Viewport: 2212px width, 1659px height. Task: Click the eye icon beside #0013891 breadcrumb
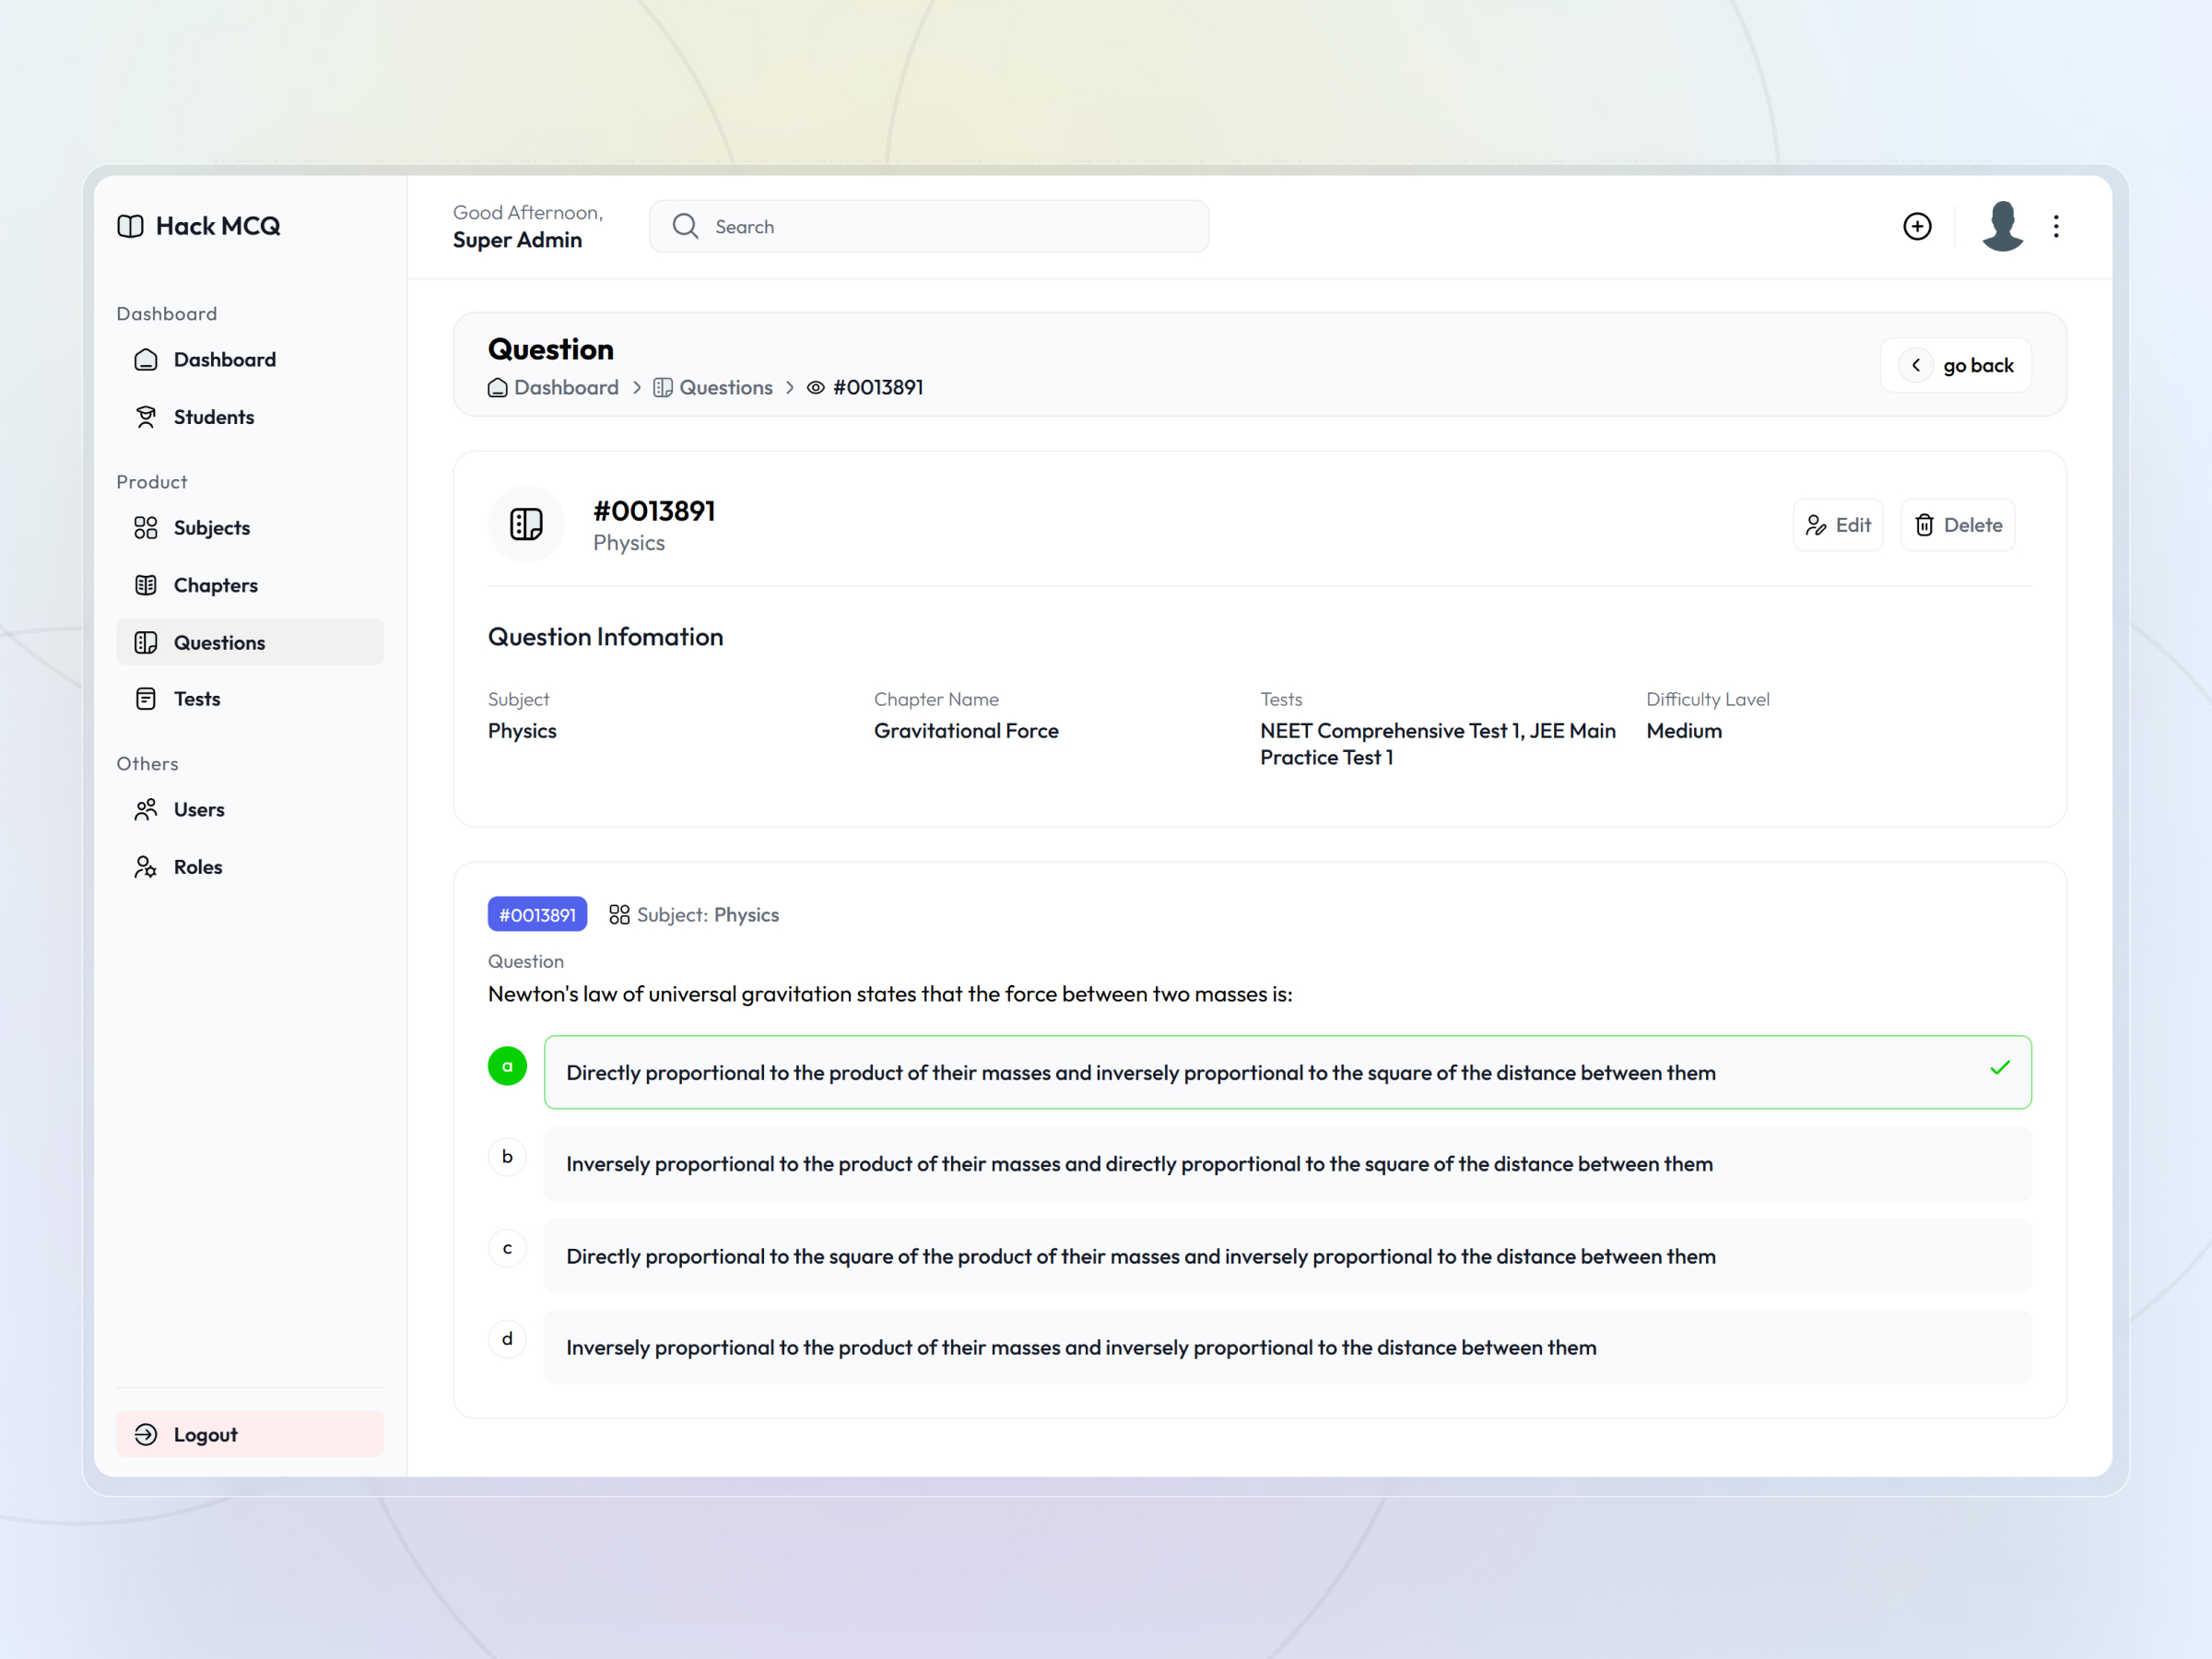815,387
